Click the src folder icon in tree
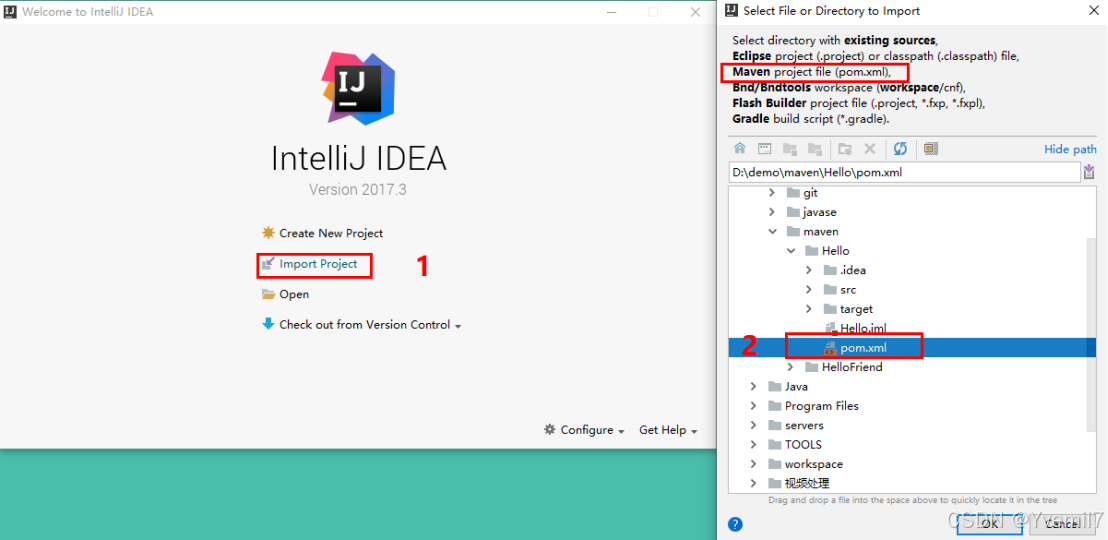The height and width of the screenshot is (540, 1108). click(x=830, y=289)
